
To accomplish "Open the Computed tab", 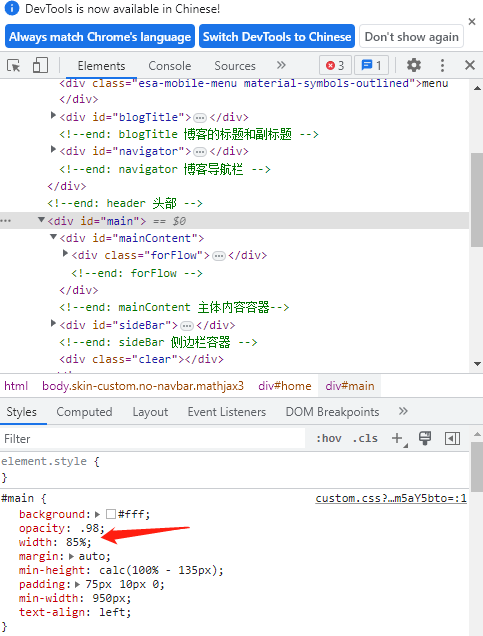I will pyautogui.click(x=84, y=412).
